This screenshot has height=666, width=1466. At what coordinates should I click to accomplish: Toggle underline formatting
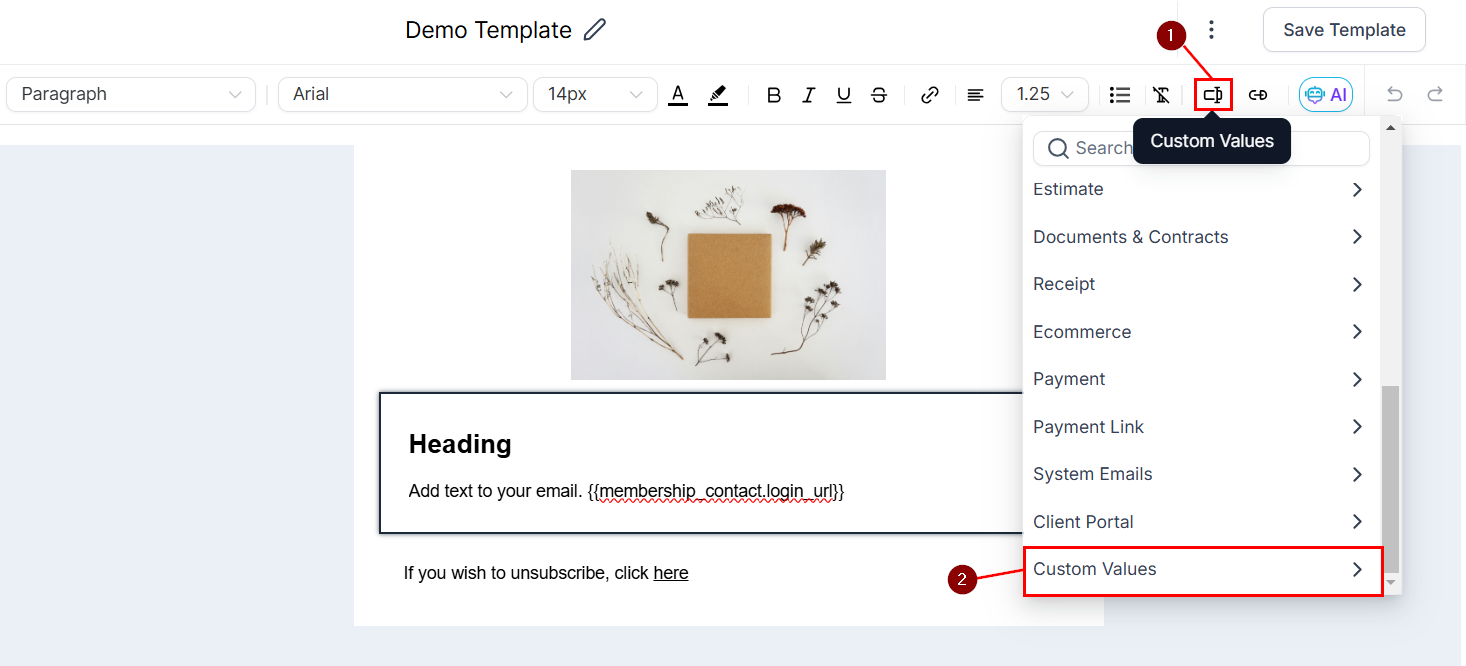click(x=843, y=95)
